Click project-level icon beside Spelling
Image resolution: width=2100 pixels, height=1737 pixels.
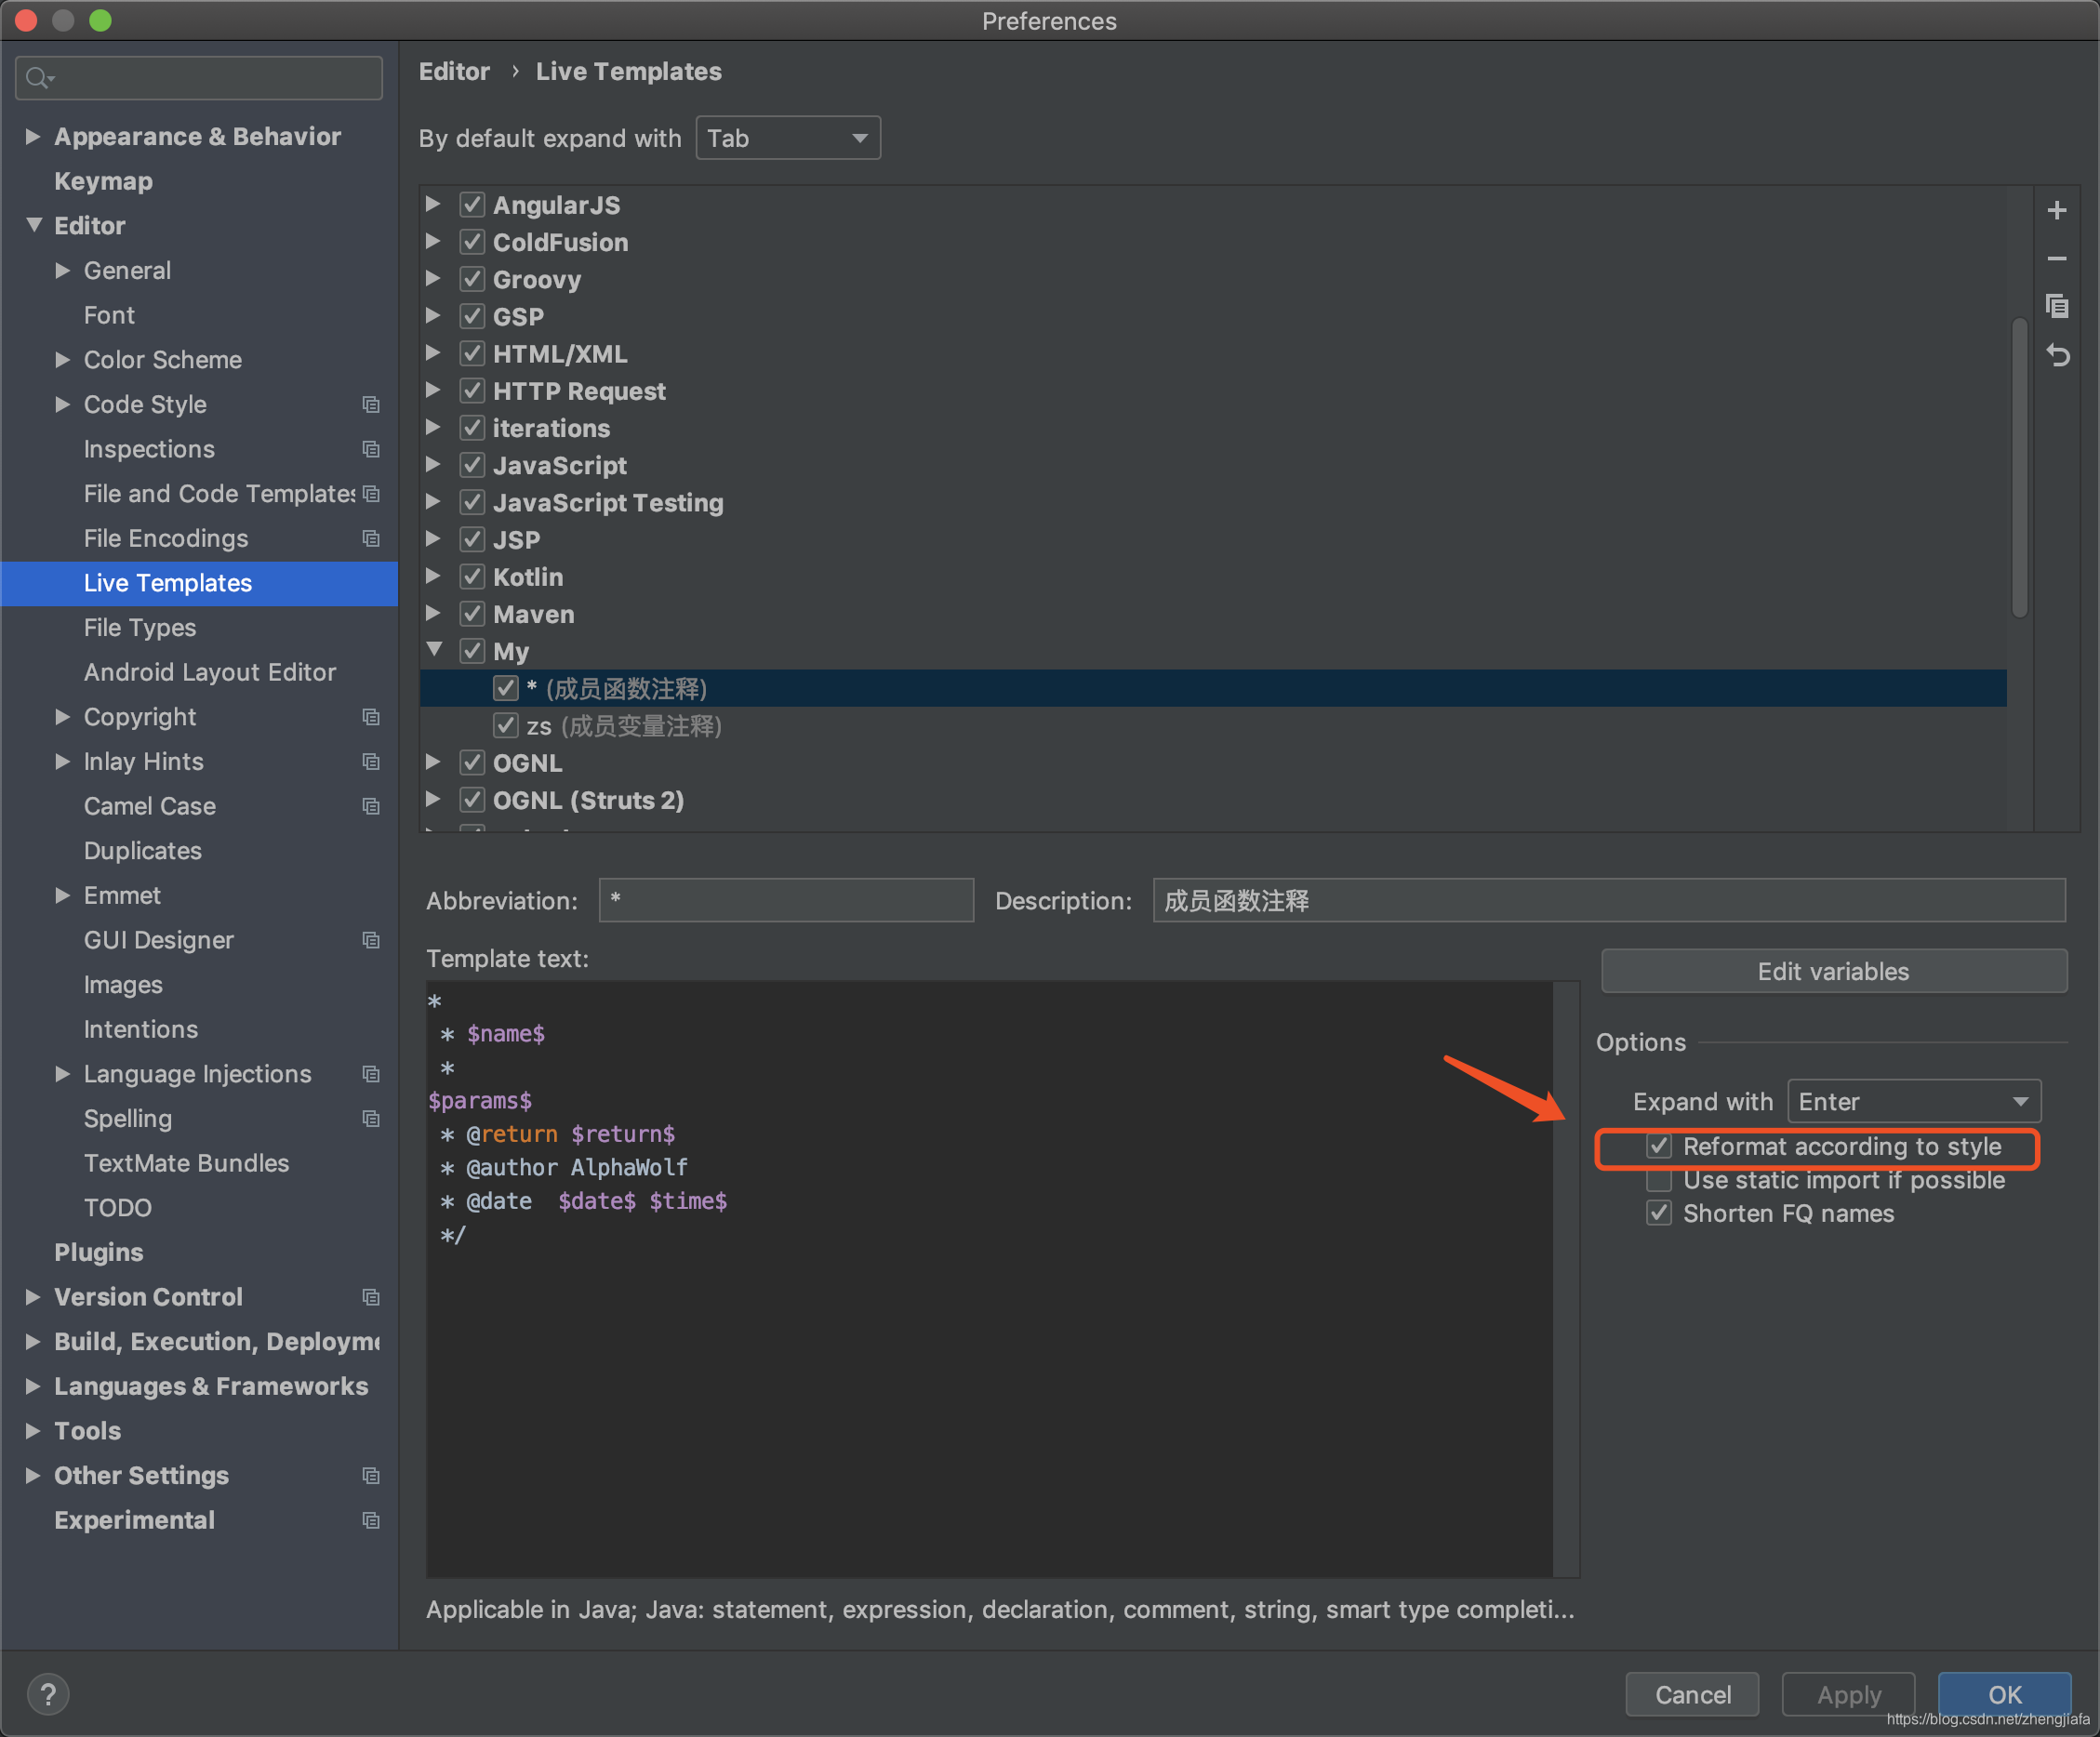tap(371, 1119)
